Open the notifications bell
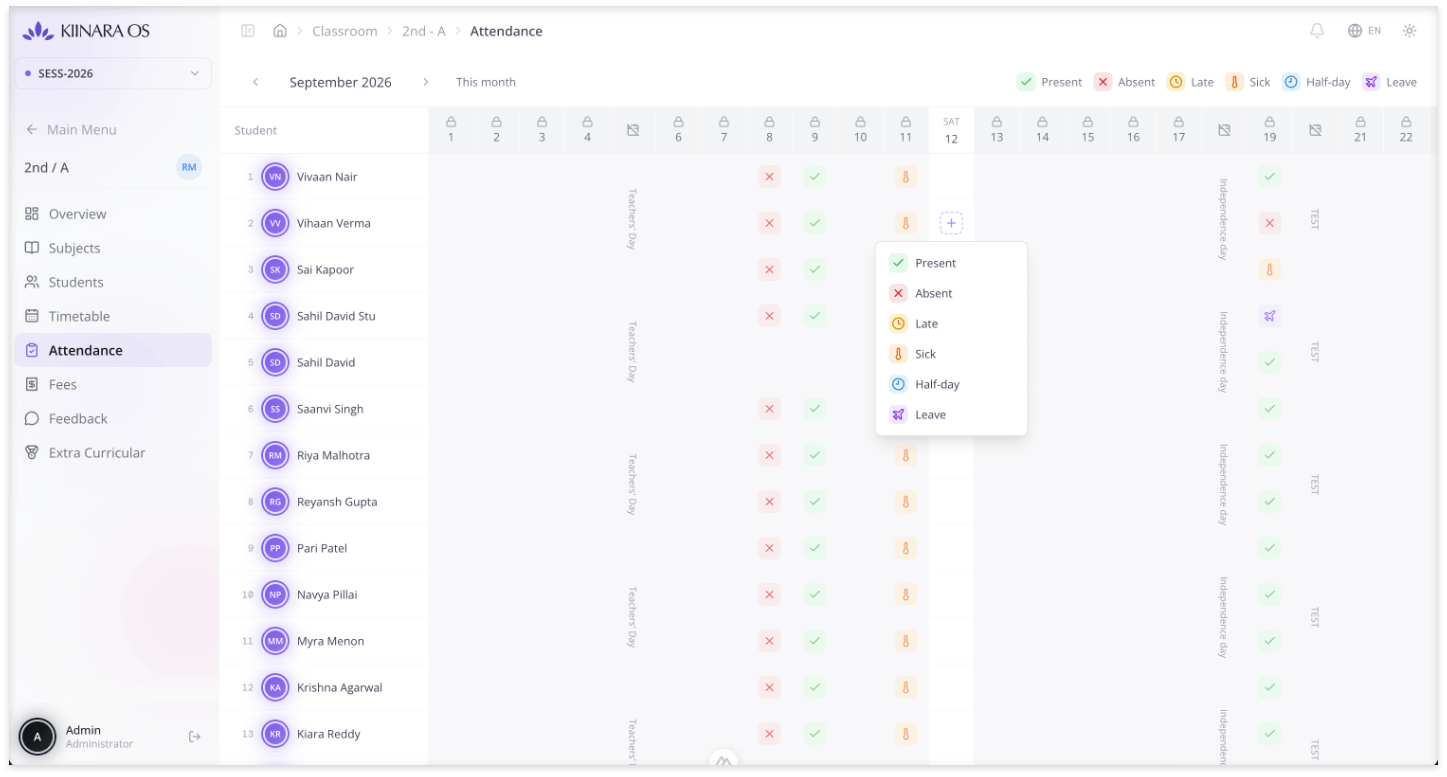Image resolution: width=1447 pixels, height=777 pixels. pyautogui.click(x=1317, y=31)
